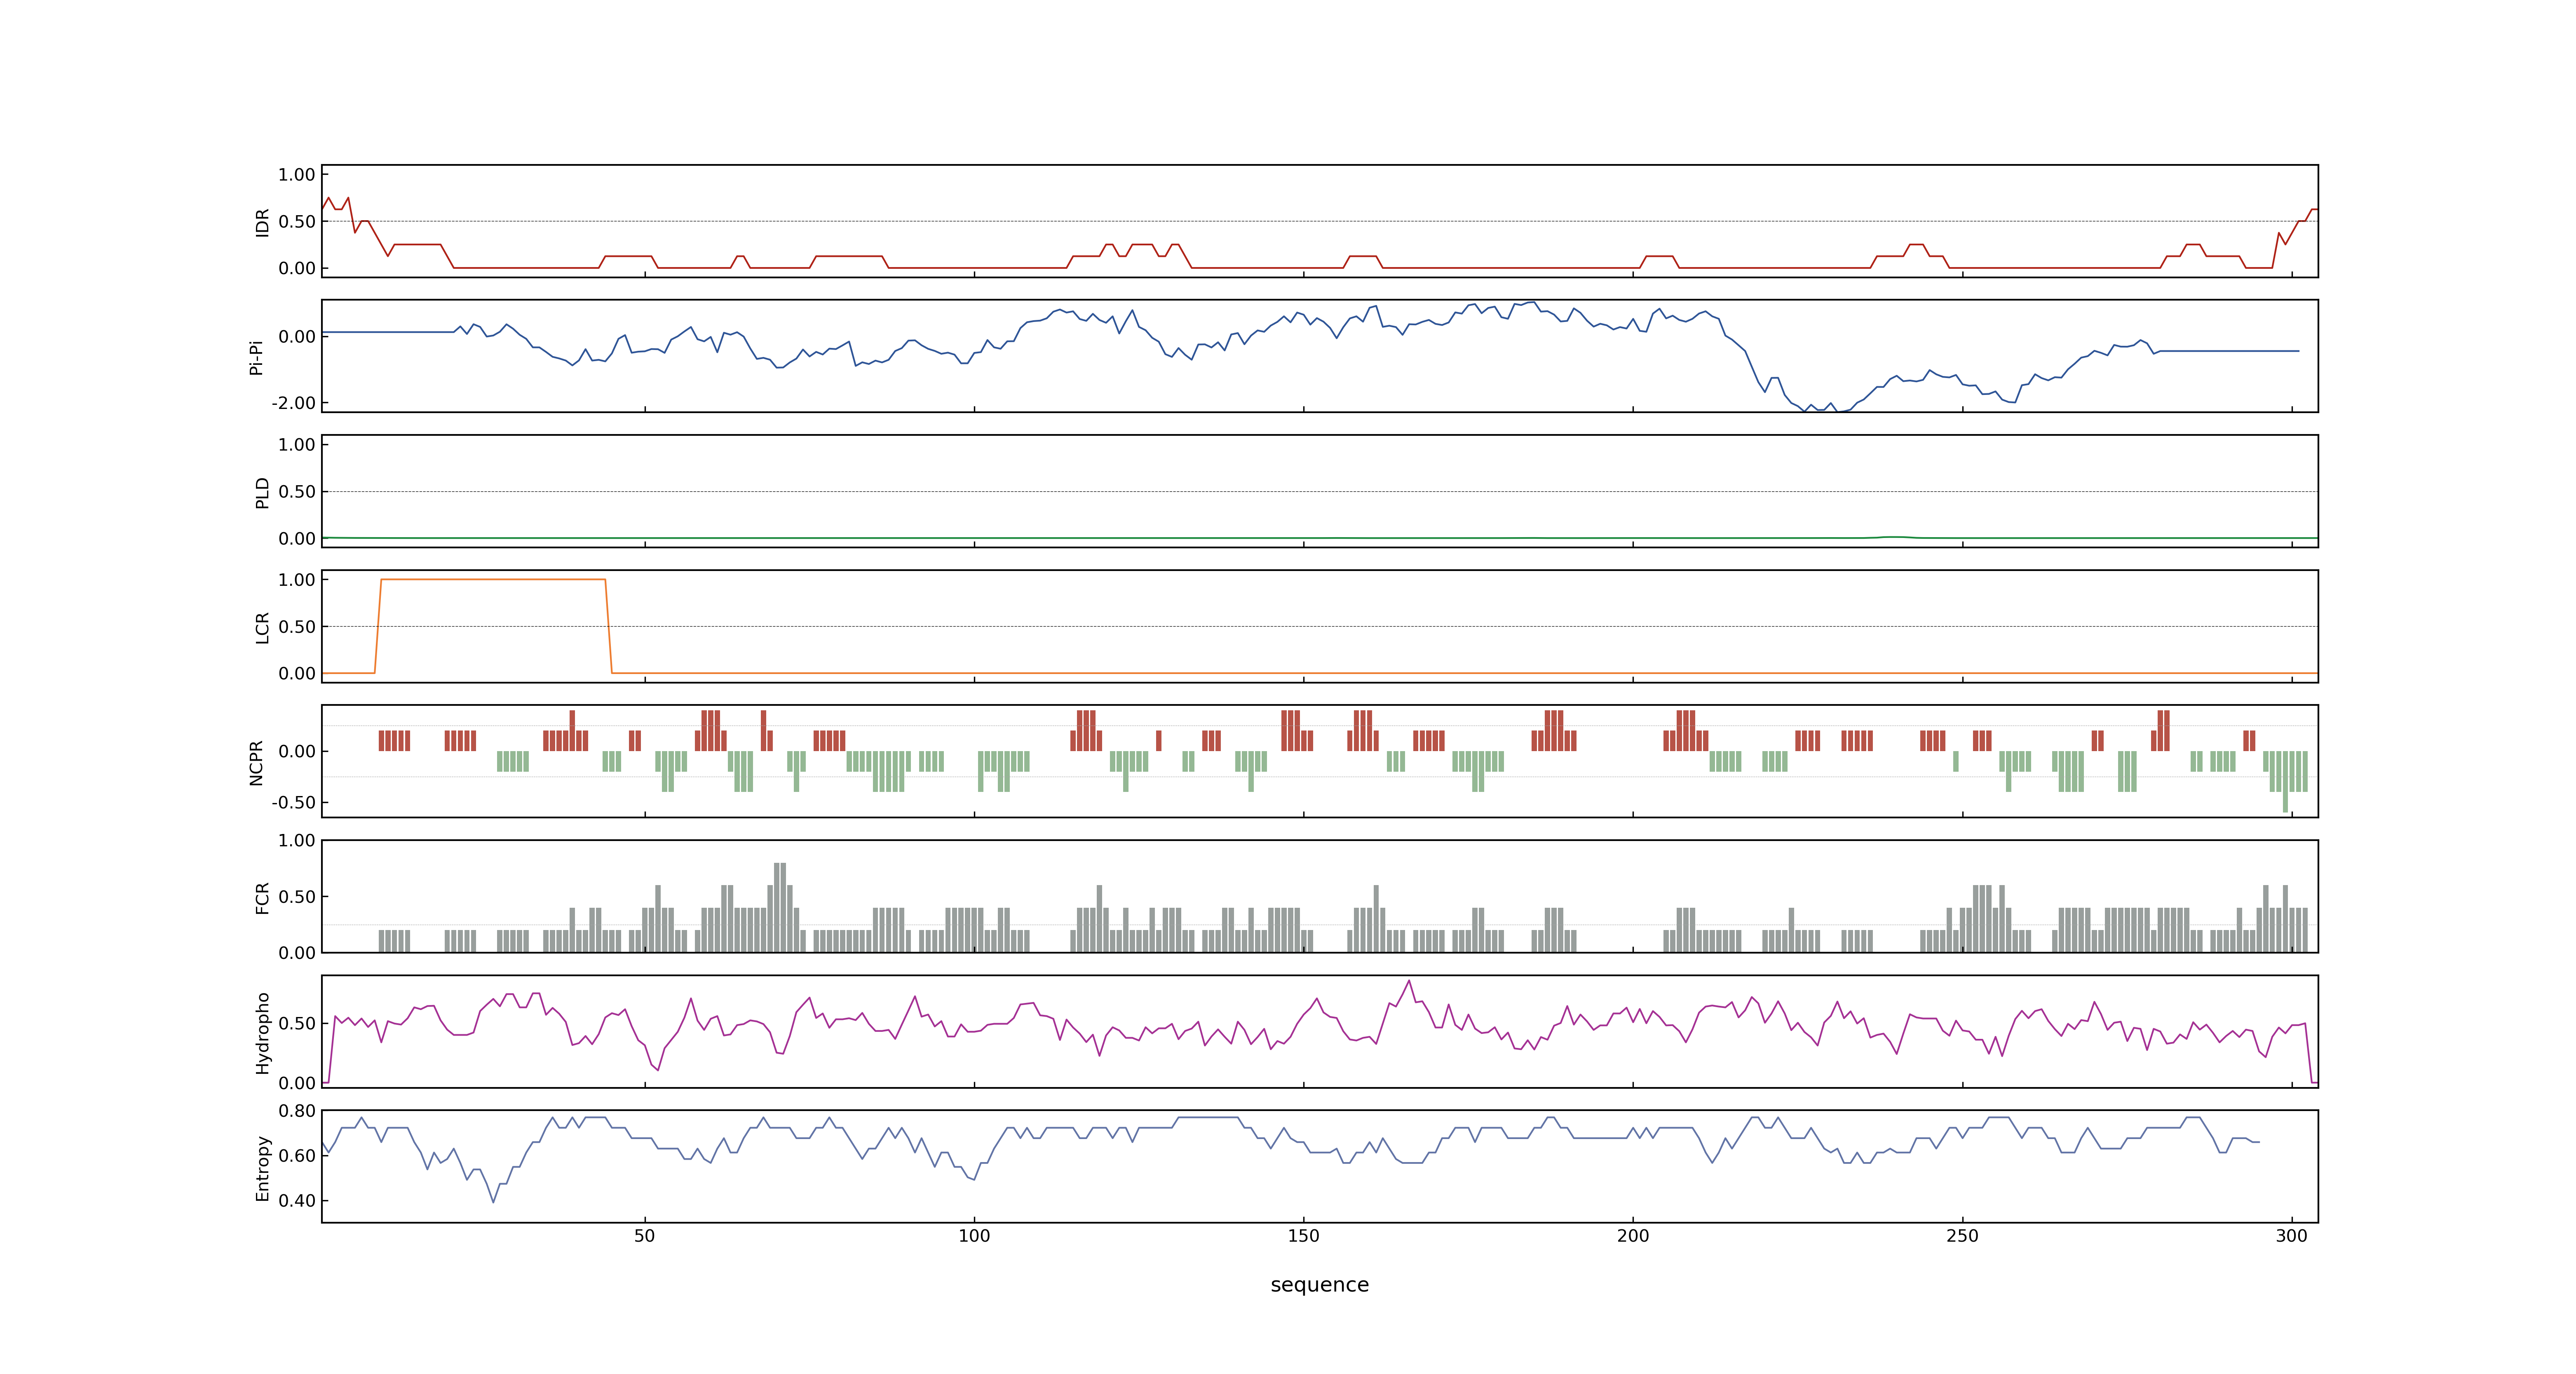This screenshot has width=2576, height=1374.
Task: Click the Pi-Pi trough near position 230
Action: pyautogui.click(x=1838, y=411)
